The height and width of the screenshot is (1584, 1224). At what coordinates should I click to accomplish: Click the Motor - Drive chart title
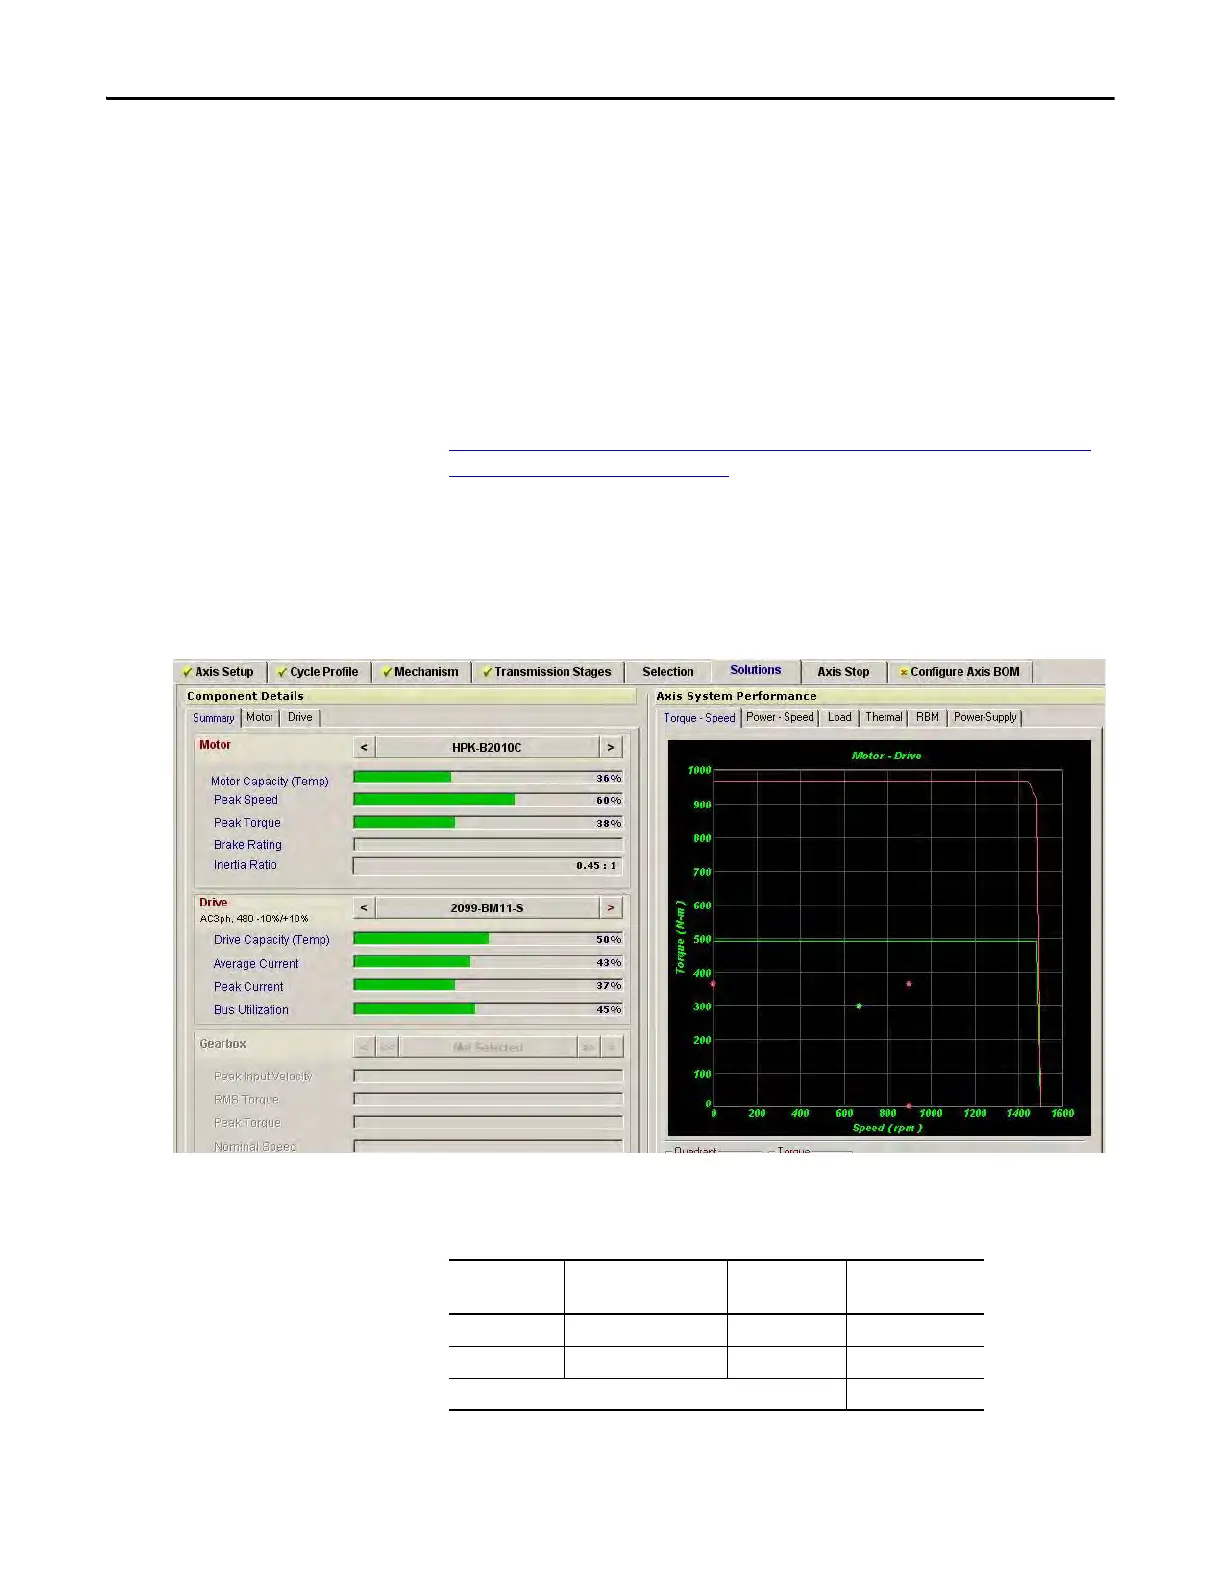click(886, 756)
